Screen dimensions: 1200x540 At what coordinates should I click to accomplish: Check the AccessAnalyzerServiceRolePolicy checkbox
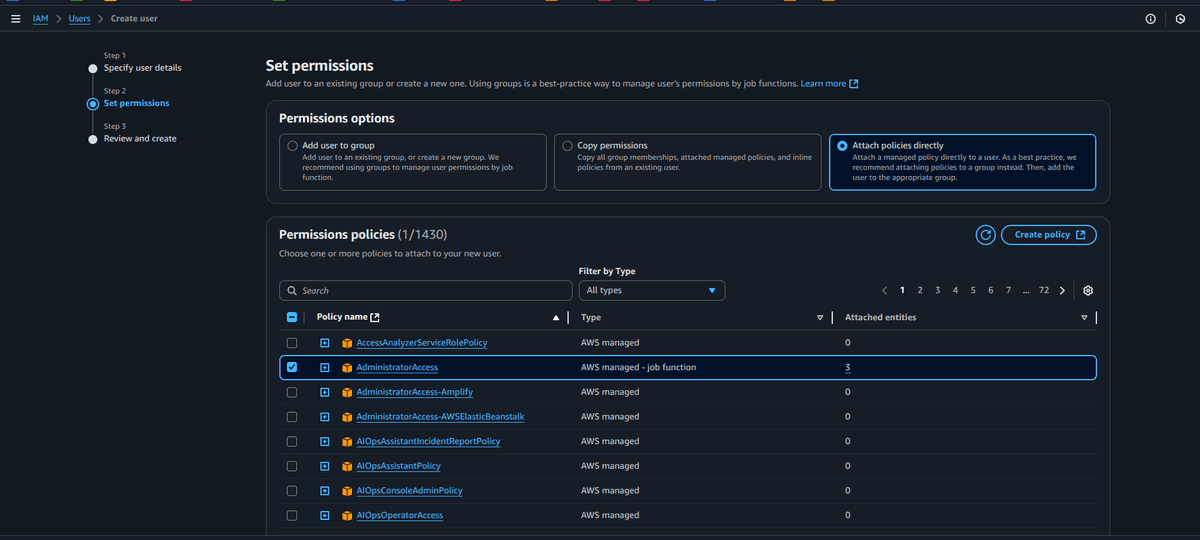tap(292, 343)
